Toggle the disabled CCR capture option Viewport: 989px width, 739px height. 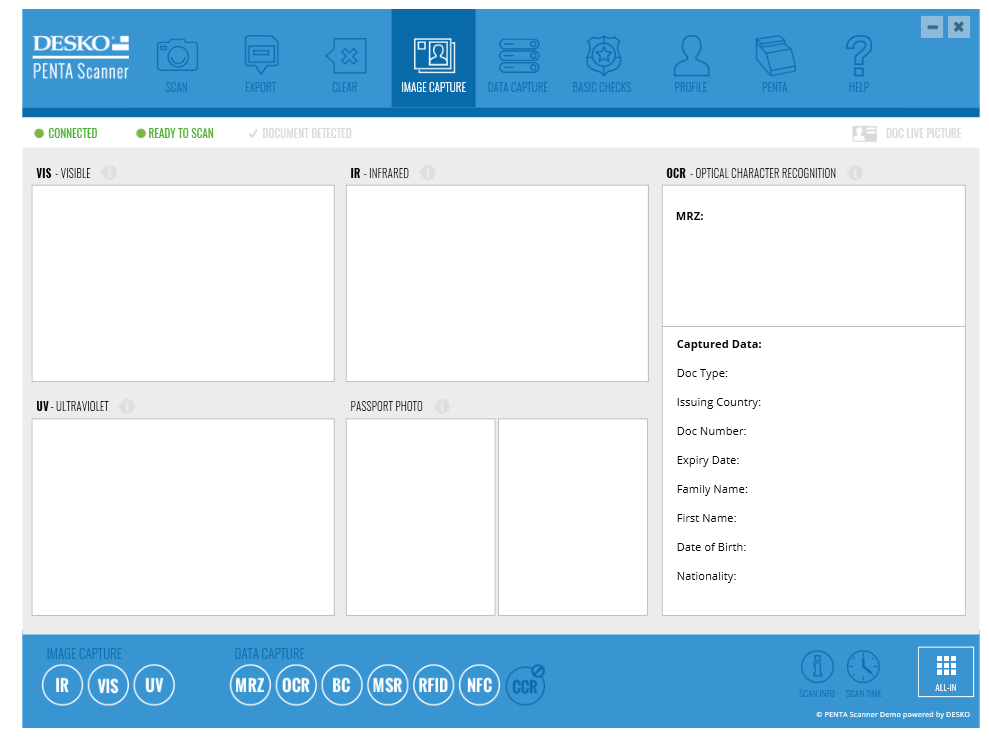pos(525,685)
